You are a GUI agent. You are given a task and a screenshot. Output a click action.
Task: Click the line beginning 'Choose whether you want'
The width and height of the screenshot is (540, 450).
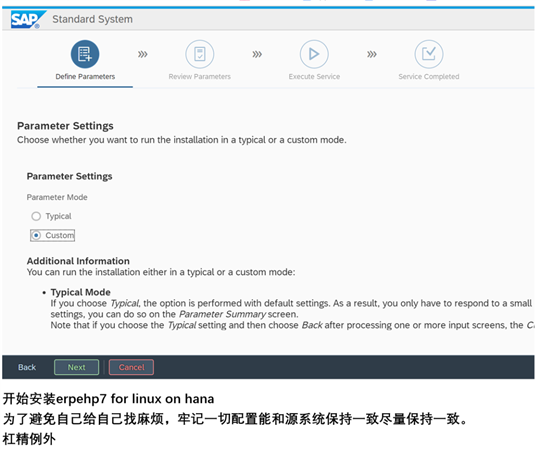(182, 140)
